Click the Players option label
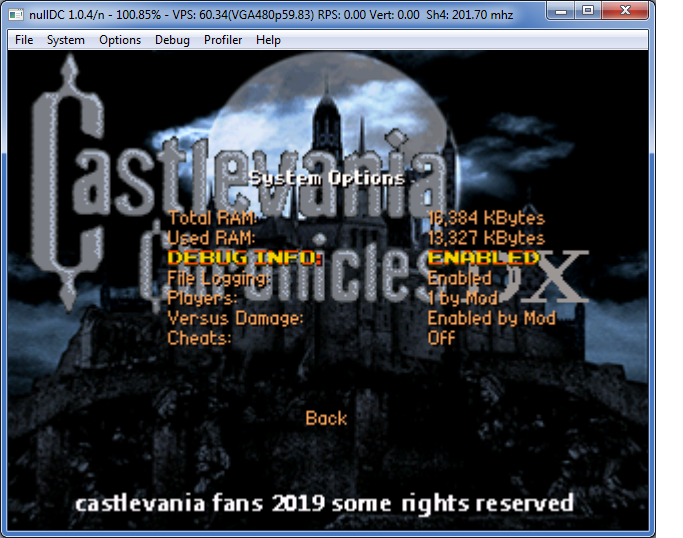This screenshot has height=538, width=683. 203,298
